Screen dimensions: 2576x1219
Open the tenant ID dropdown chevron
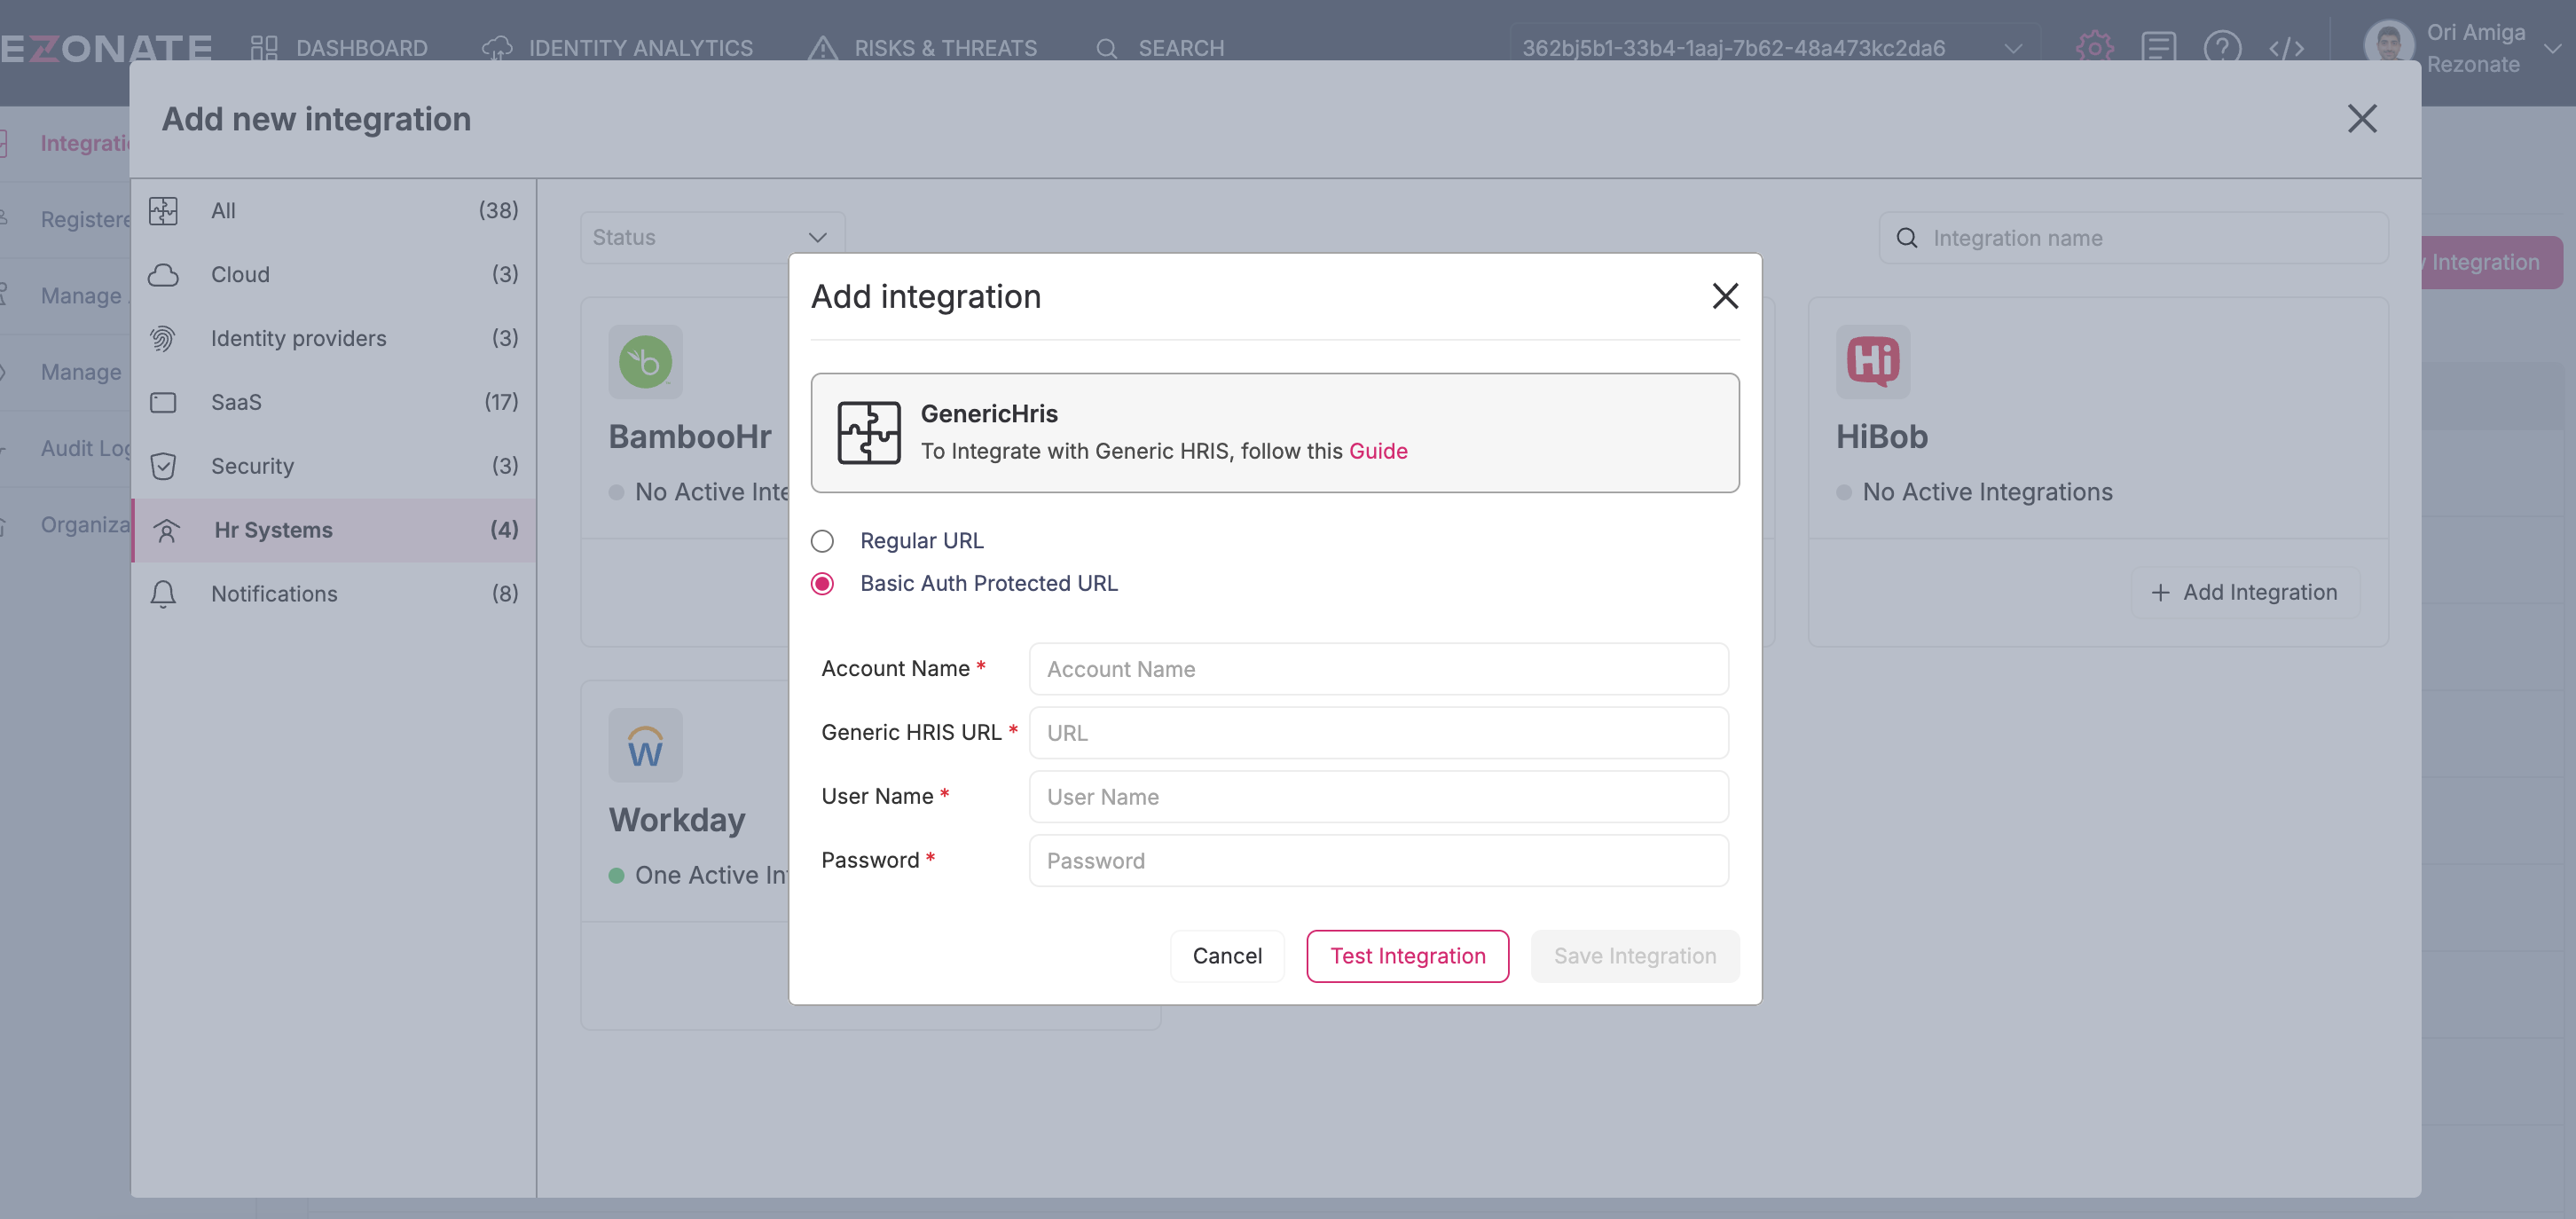(2013, 48)
